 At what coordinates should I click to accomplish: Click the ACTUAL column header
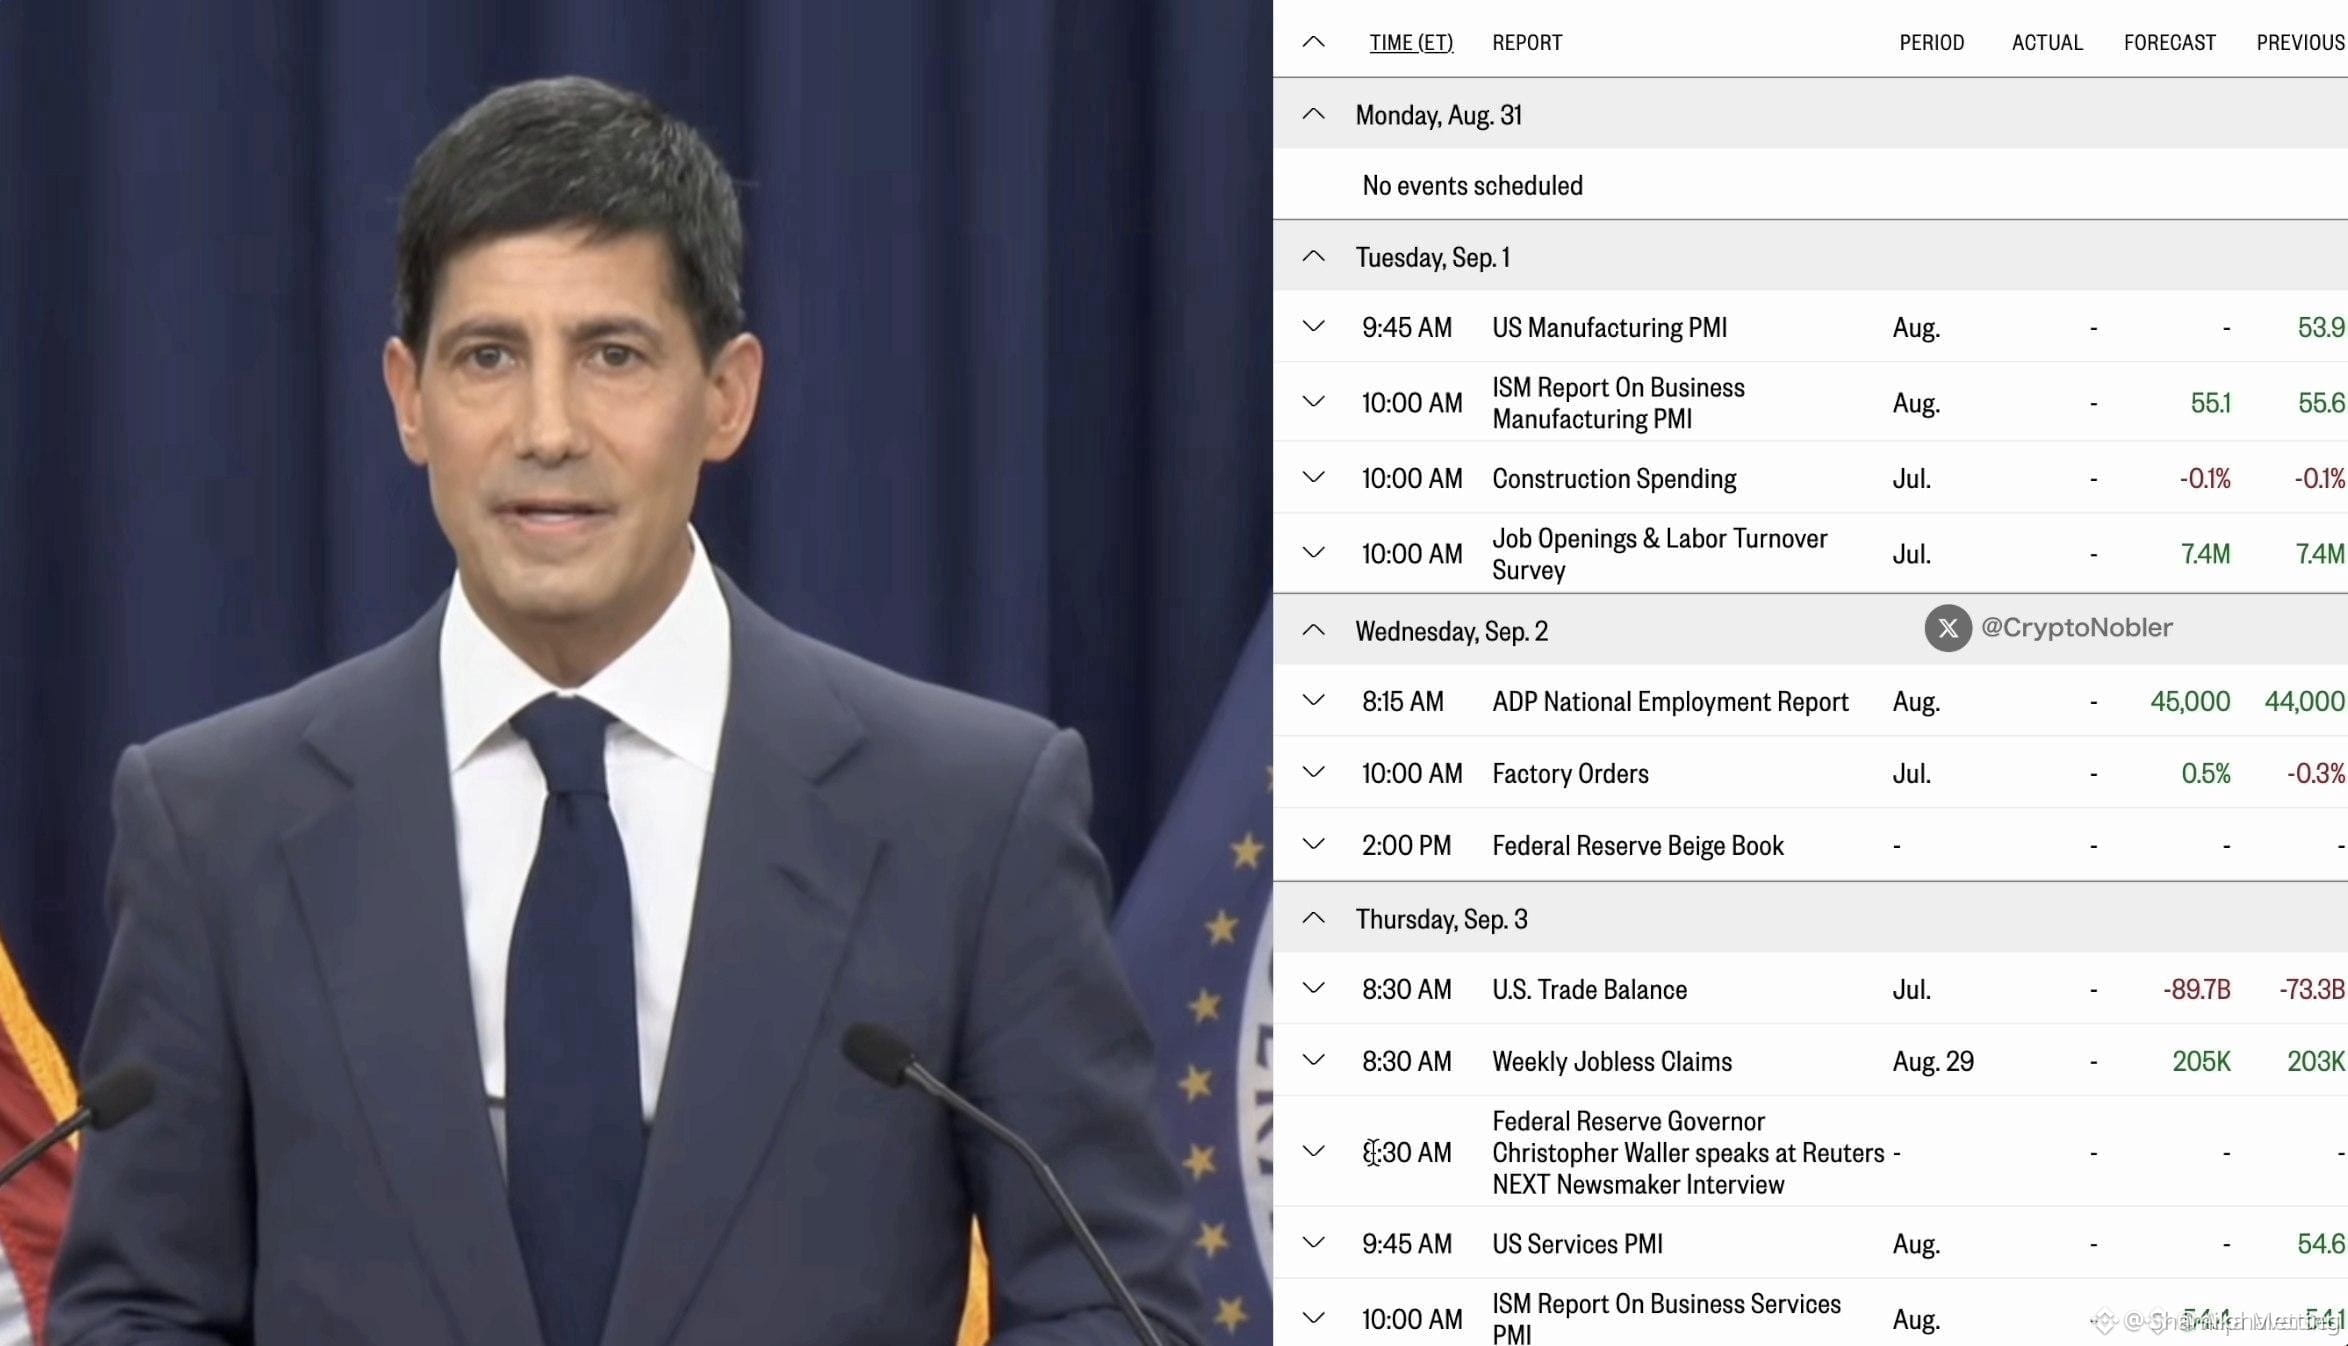coord(2047,43)
